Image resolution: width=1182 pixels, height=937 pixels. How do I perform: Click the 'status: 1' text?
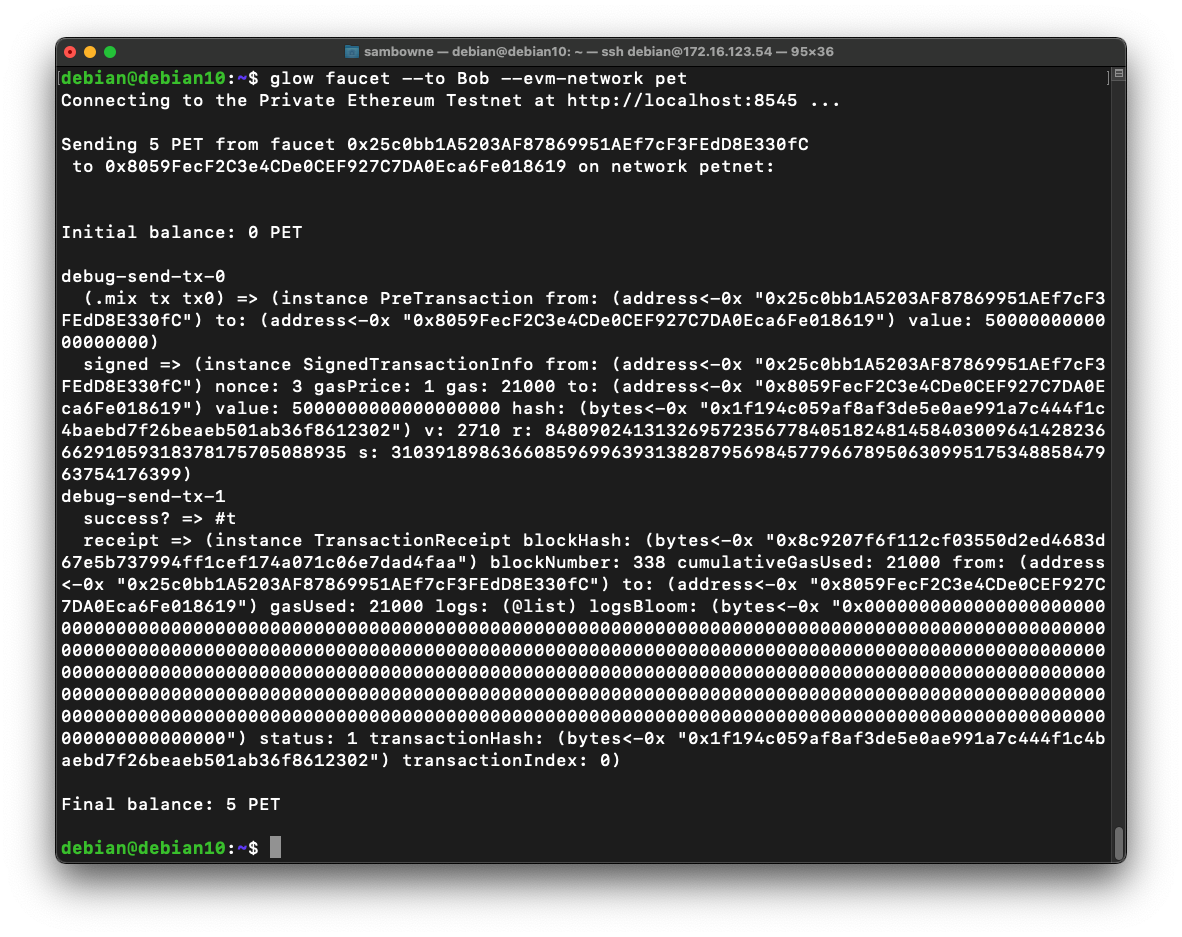(x=308, y=738)
